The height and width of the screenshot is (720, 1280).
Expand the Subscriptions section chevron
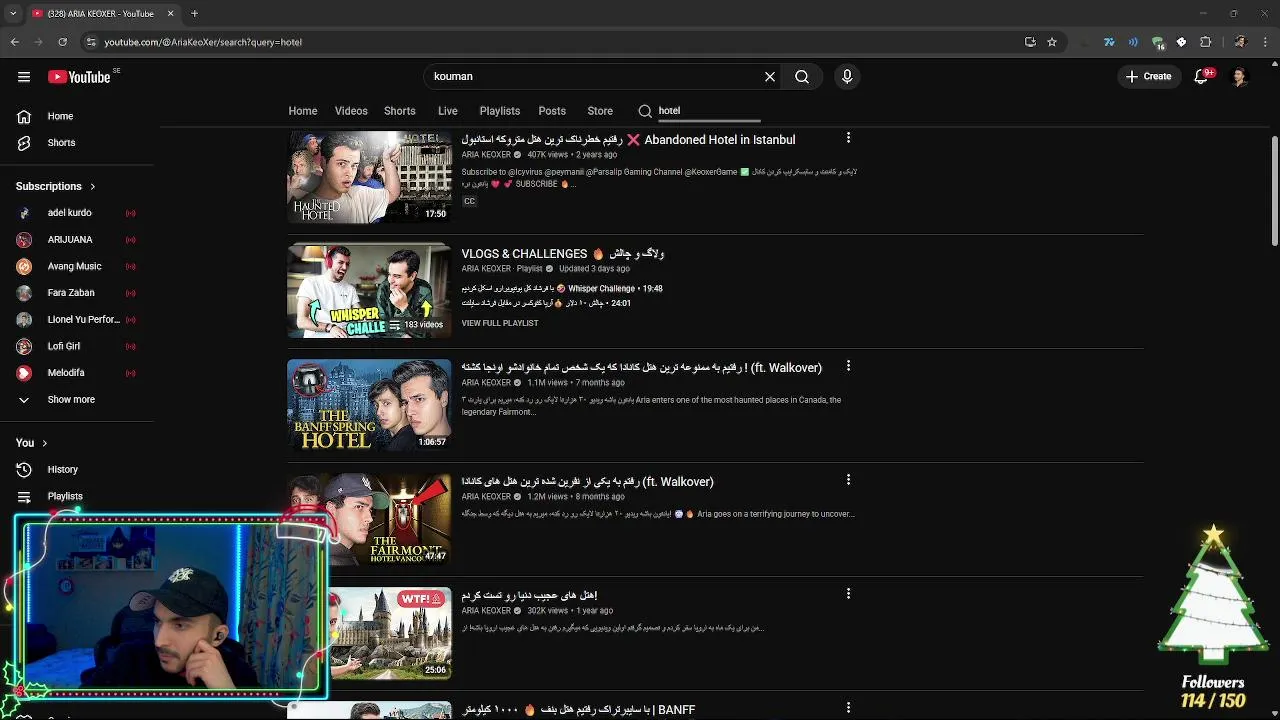(92, 187)
